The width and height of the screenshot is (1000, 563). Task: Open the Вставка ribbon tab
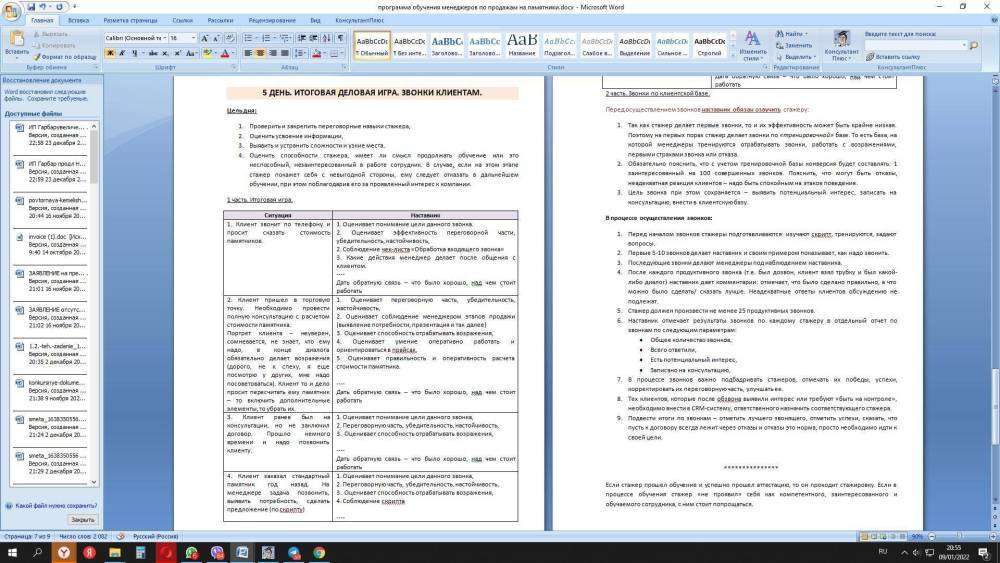(x=78, y=20)
